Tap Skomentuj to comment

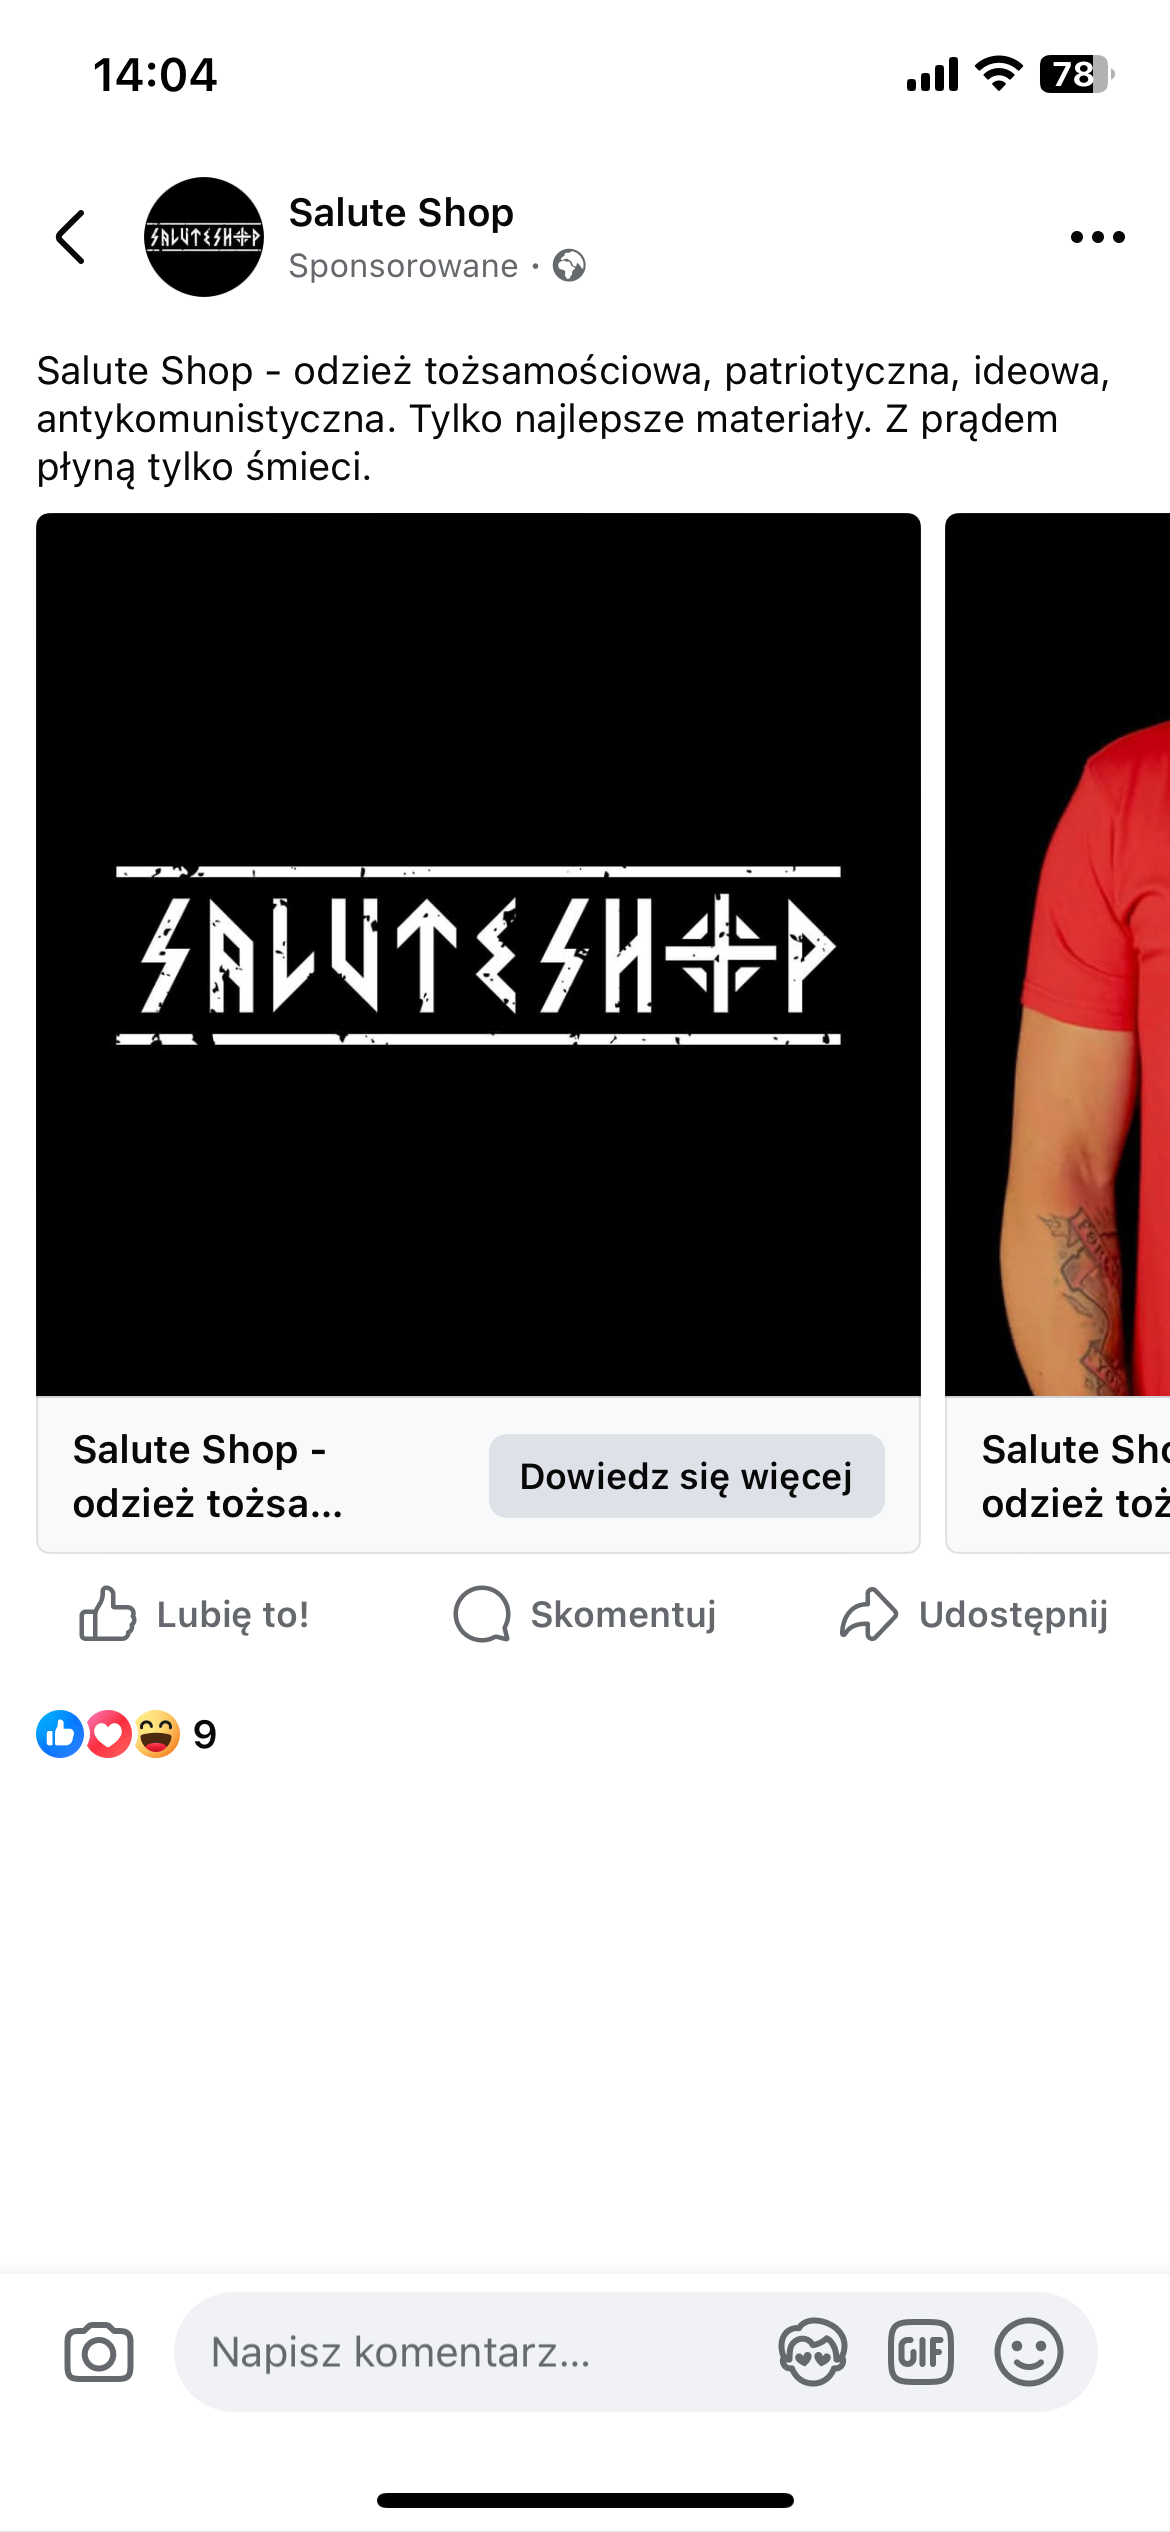[585, 1614]
